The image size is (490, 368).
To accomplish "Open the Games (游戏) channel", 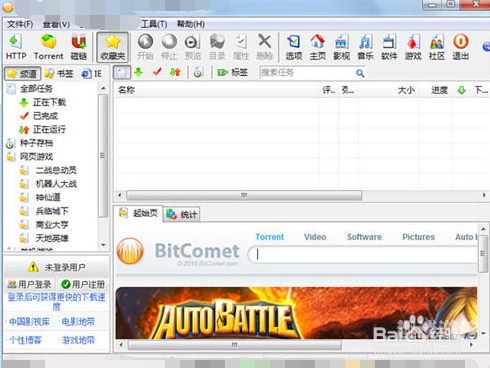I will pyautogui.click(x=413, y=47).
